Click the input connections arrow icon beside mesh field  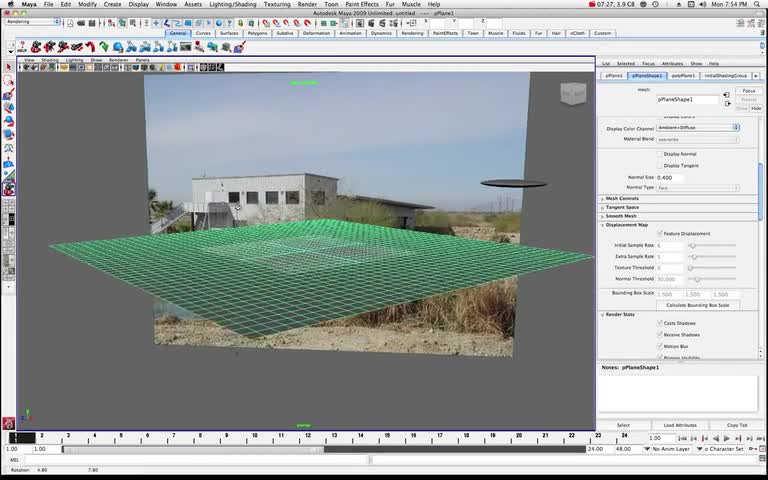pyautogui.click(x=726, y=95)
